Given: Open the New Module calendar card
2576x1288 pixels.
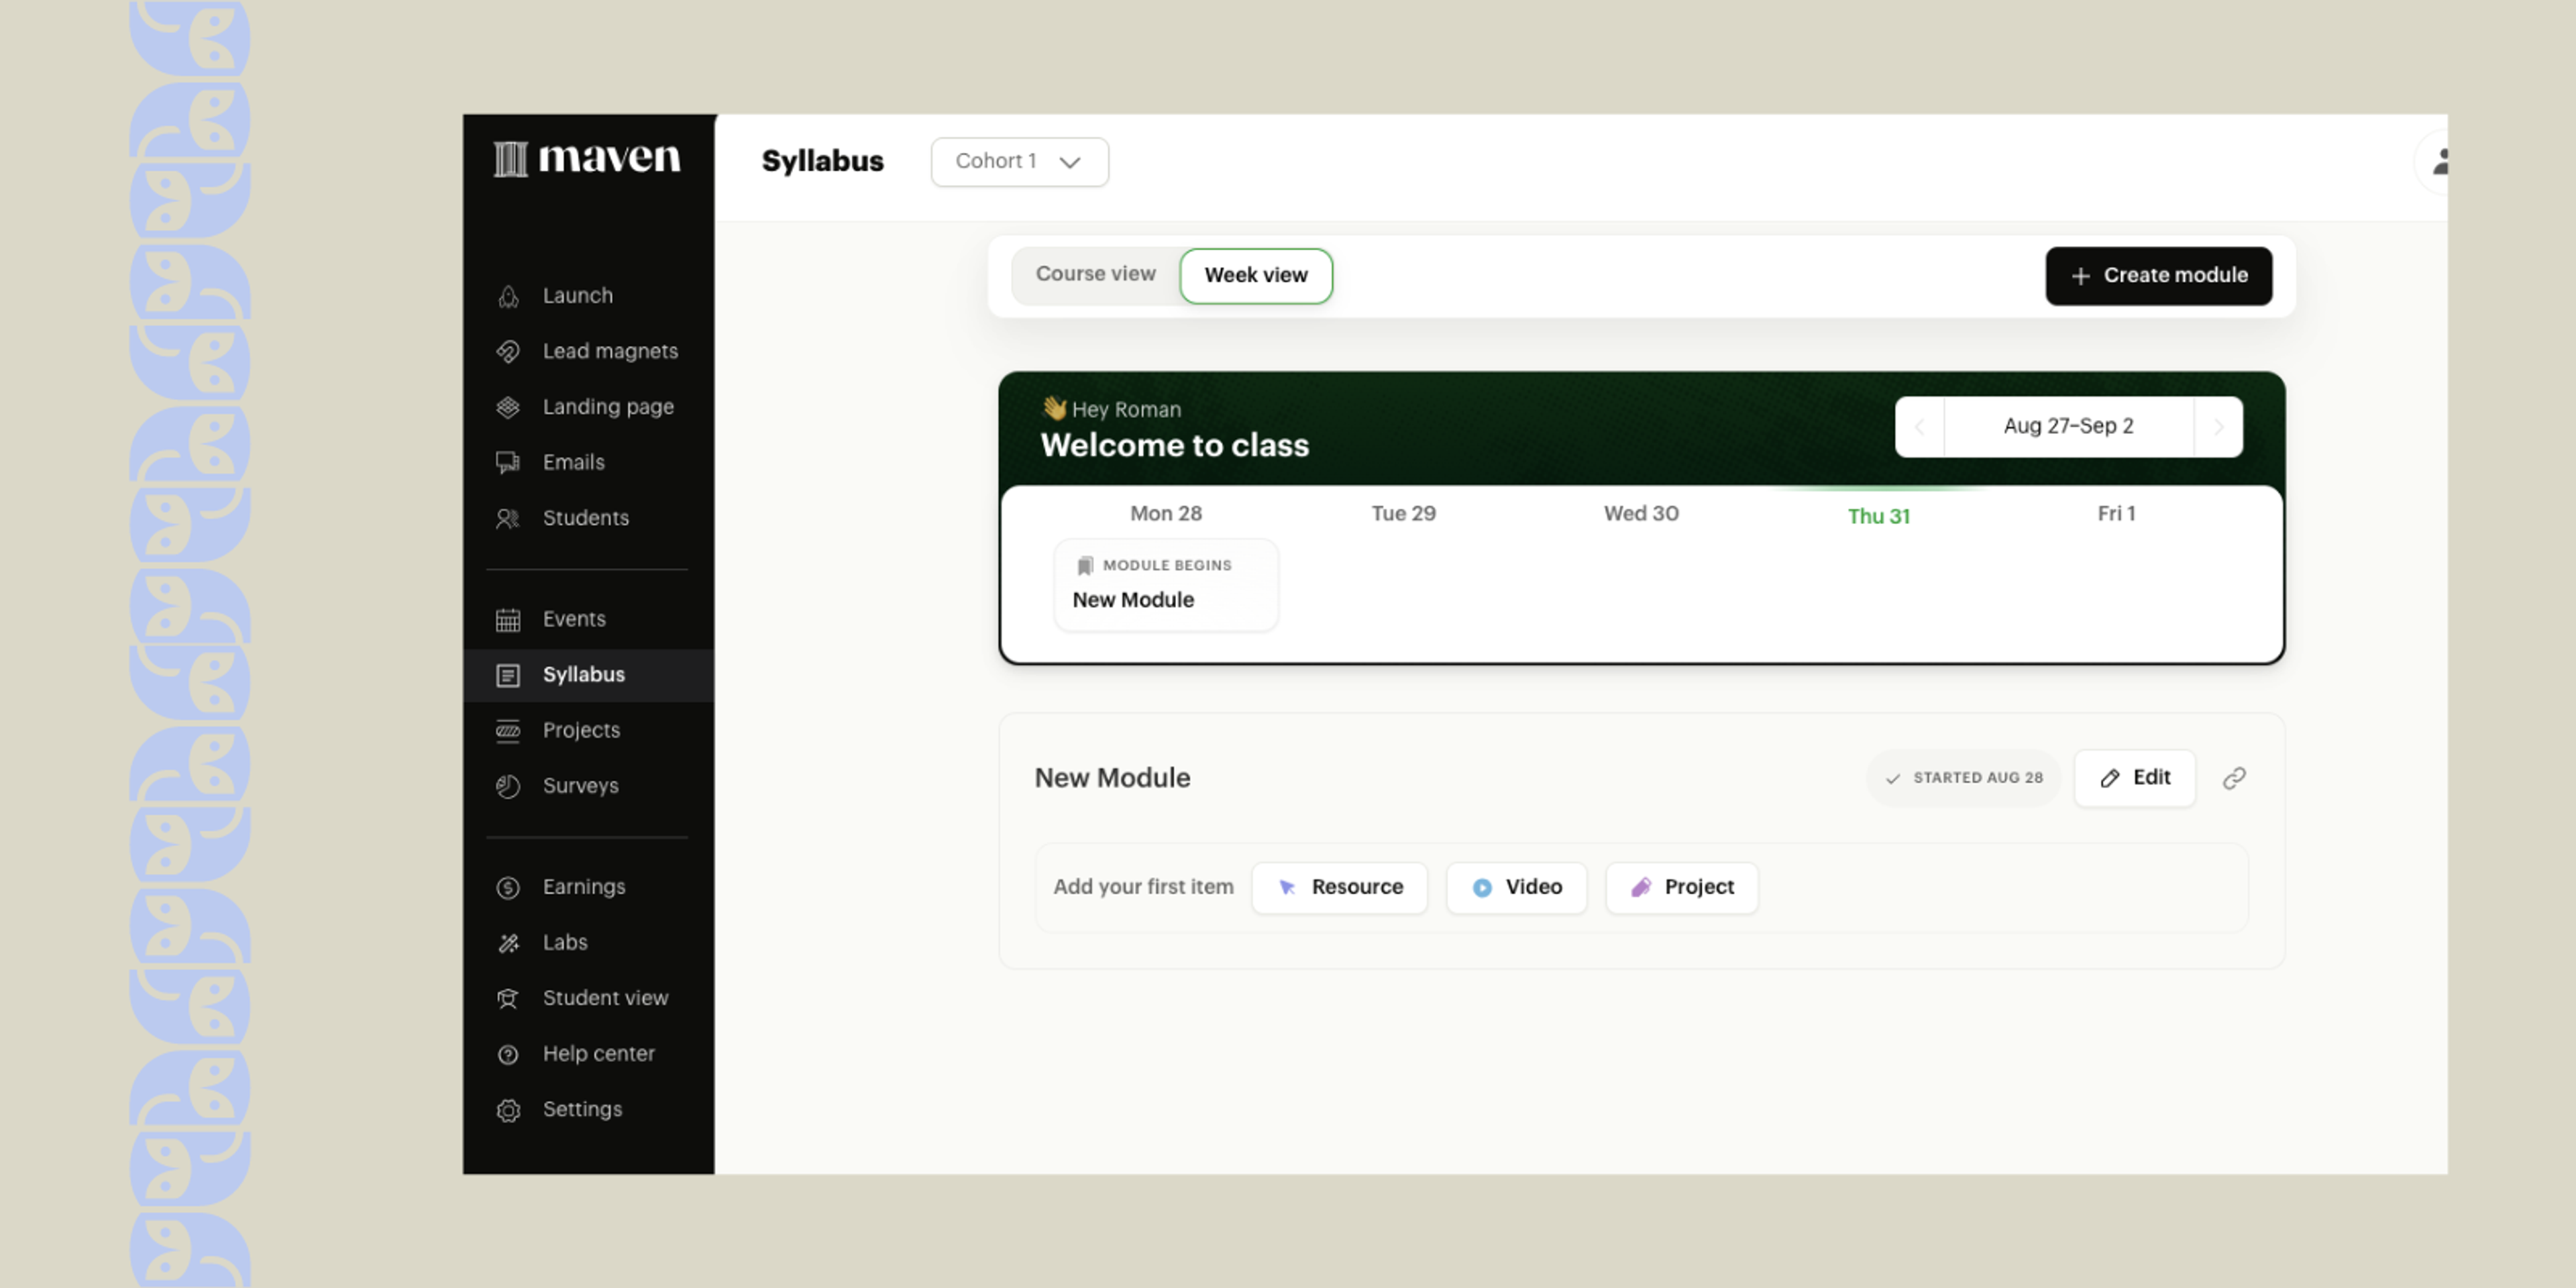Looking at the screenshot, I should 1165,586.
